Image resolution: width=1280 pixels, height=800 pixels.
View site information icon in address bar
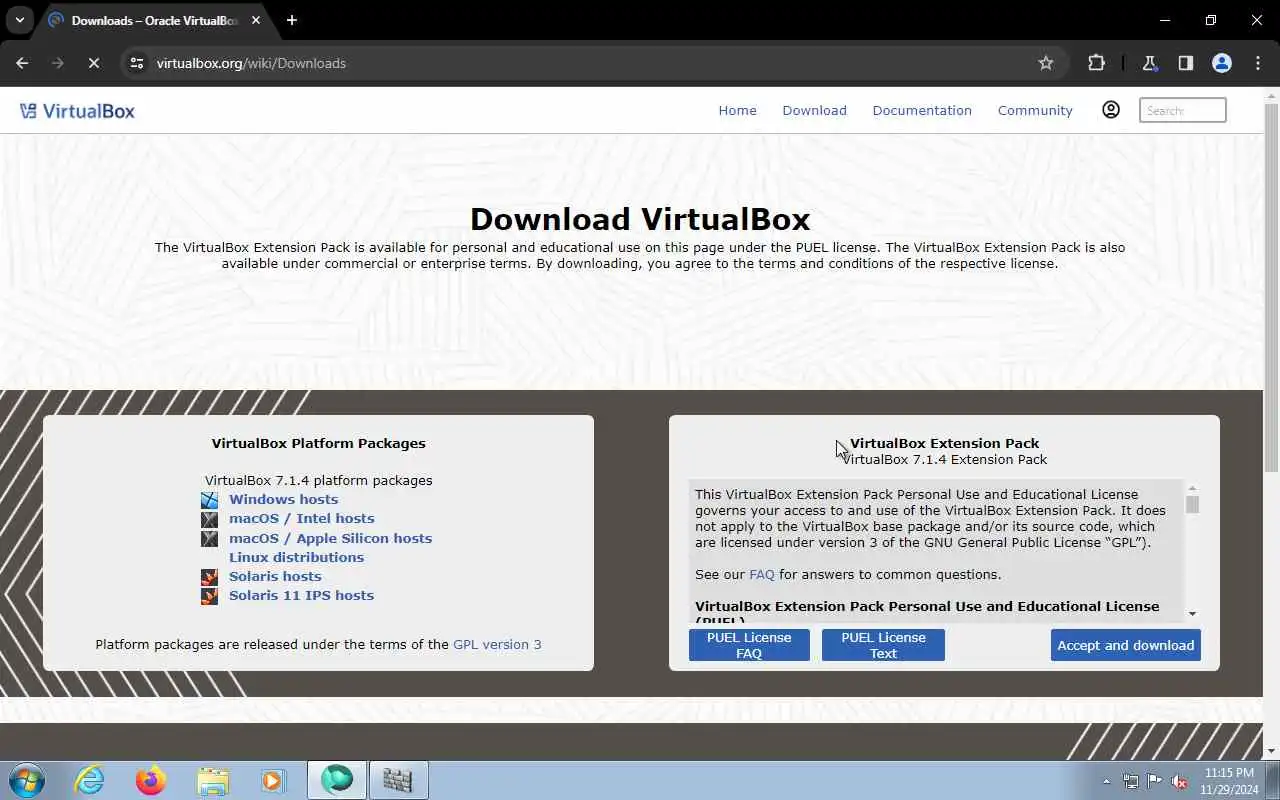(x=137, y=63)
